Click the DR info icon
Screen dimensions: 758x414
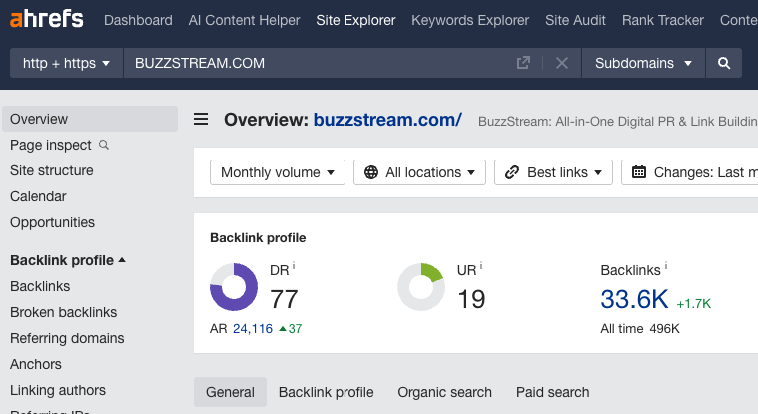[295, 267]
